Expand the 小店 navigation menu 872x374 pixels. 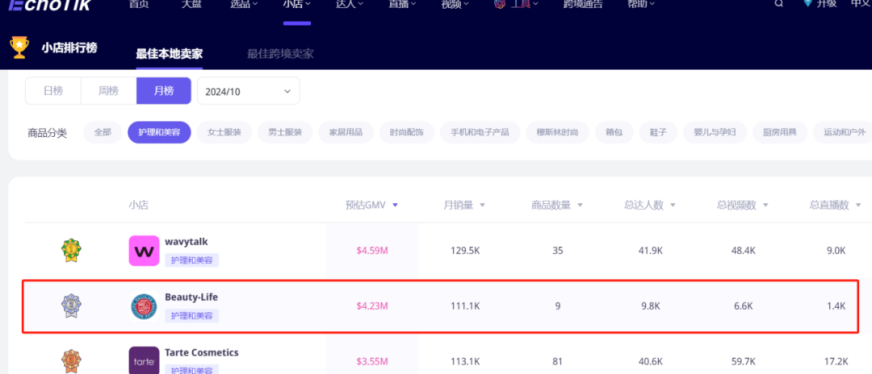point(297,4)
